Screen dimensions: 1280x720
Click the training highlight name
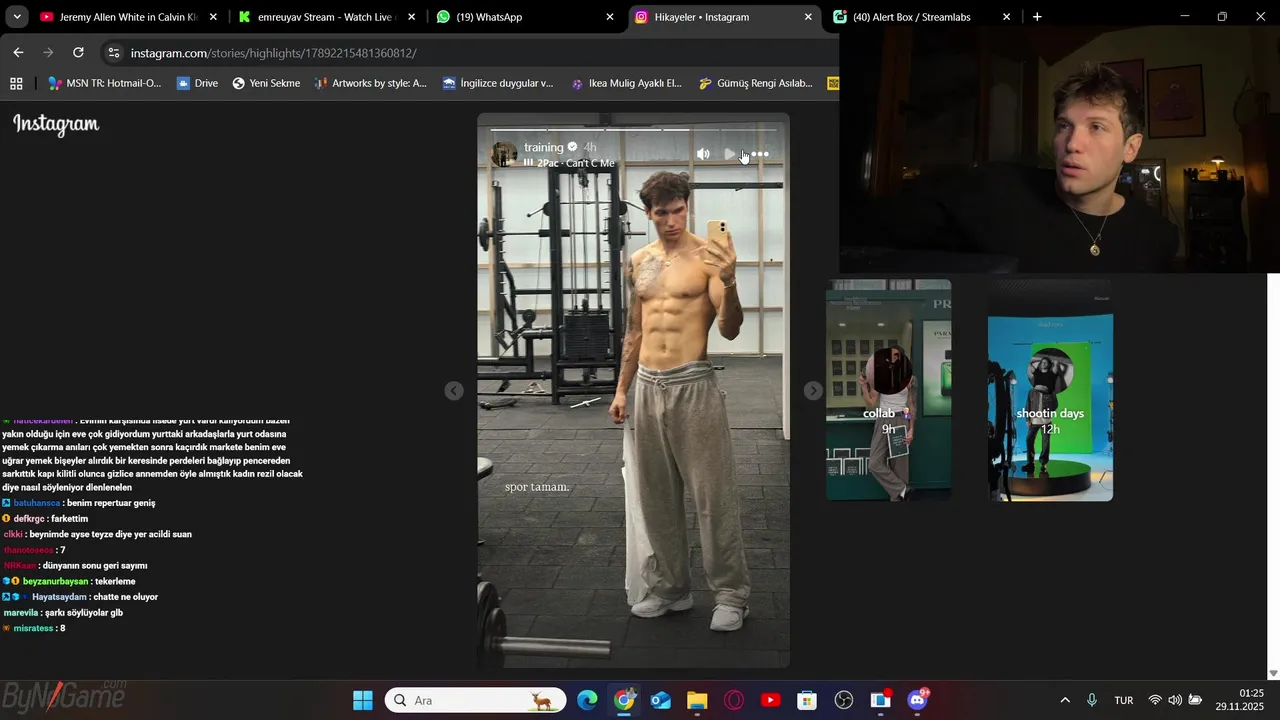point(544,147)
